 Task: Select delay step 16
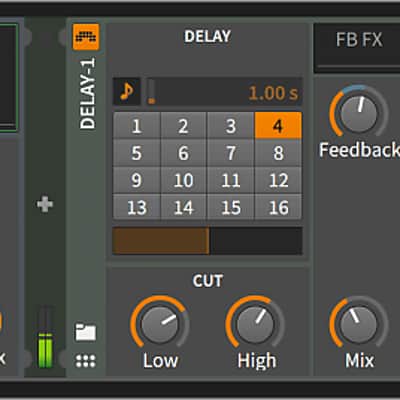(x=278, y=207)
